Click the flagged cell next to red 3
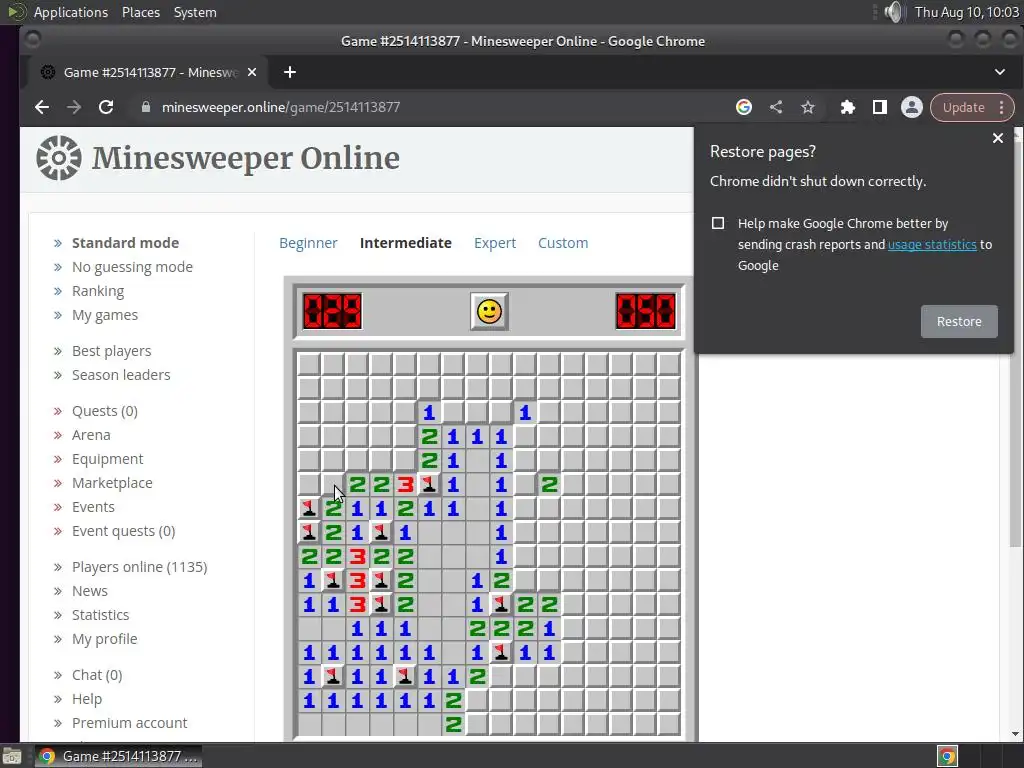The image size is (1024, 768). [x=429, y=485]
